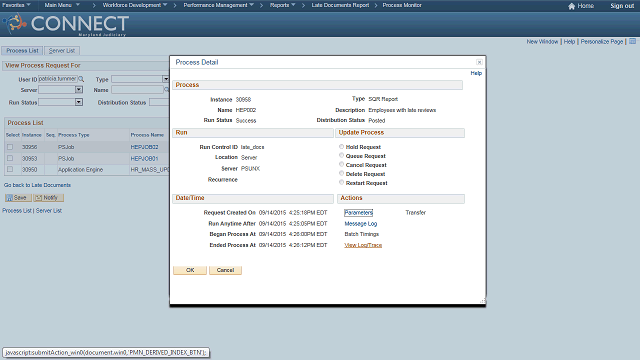Go to Late Documents Report breadcrumb
This screenshot has width=640, height=360.
(340, 5)
